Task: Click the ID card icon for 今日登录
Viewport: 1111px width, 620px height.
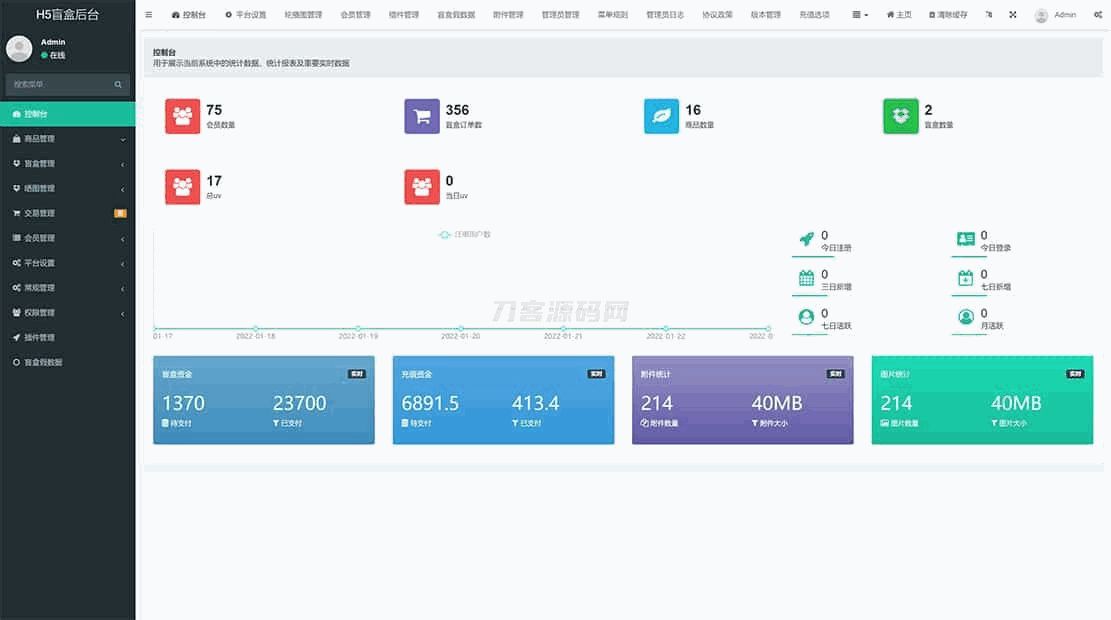Action: point(965,239)
